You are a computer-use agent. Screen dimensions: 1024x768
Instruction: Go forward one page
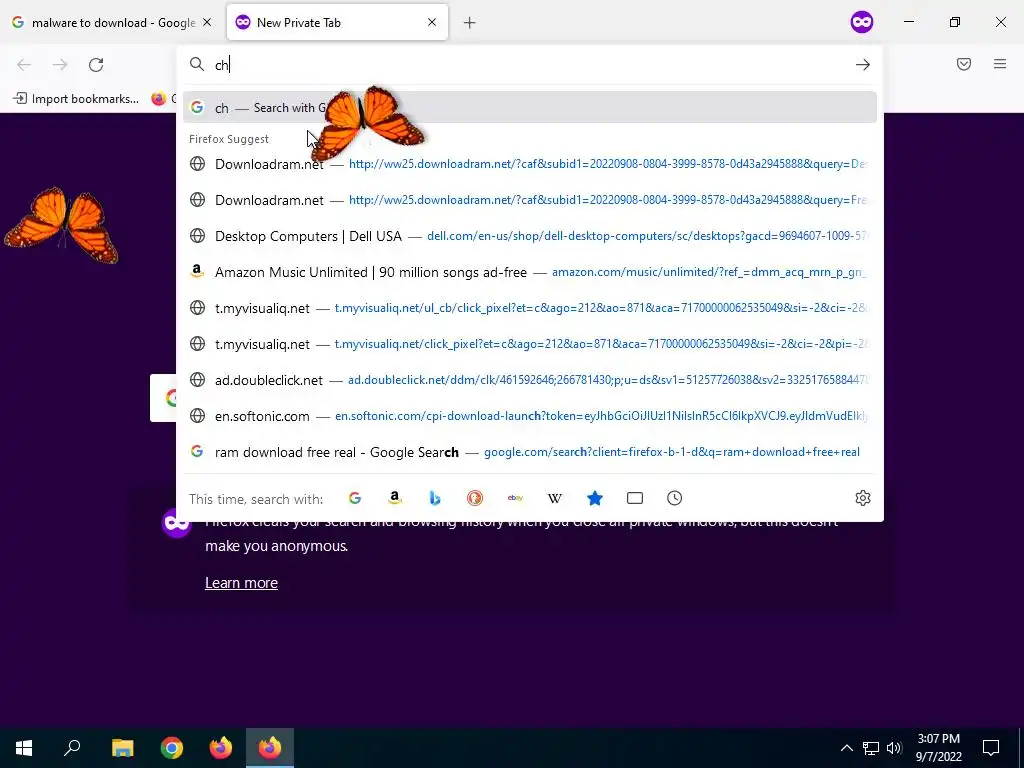(x=60, y=65)
